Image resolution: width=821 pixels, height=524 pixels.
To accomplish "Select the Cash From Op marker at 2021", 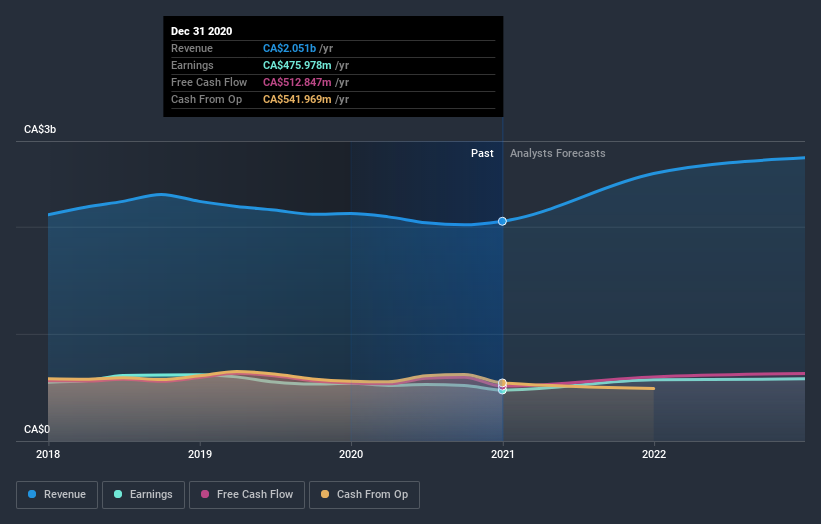I will pos(502,383).
